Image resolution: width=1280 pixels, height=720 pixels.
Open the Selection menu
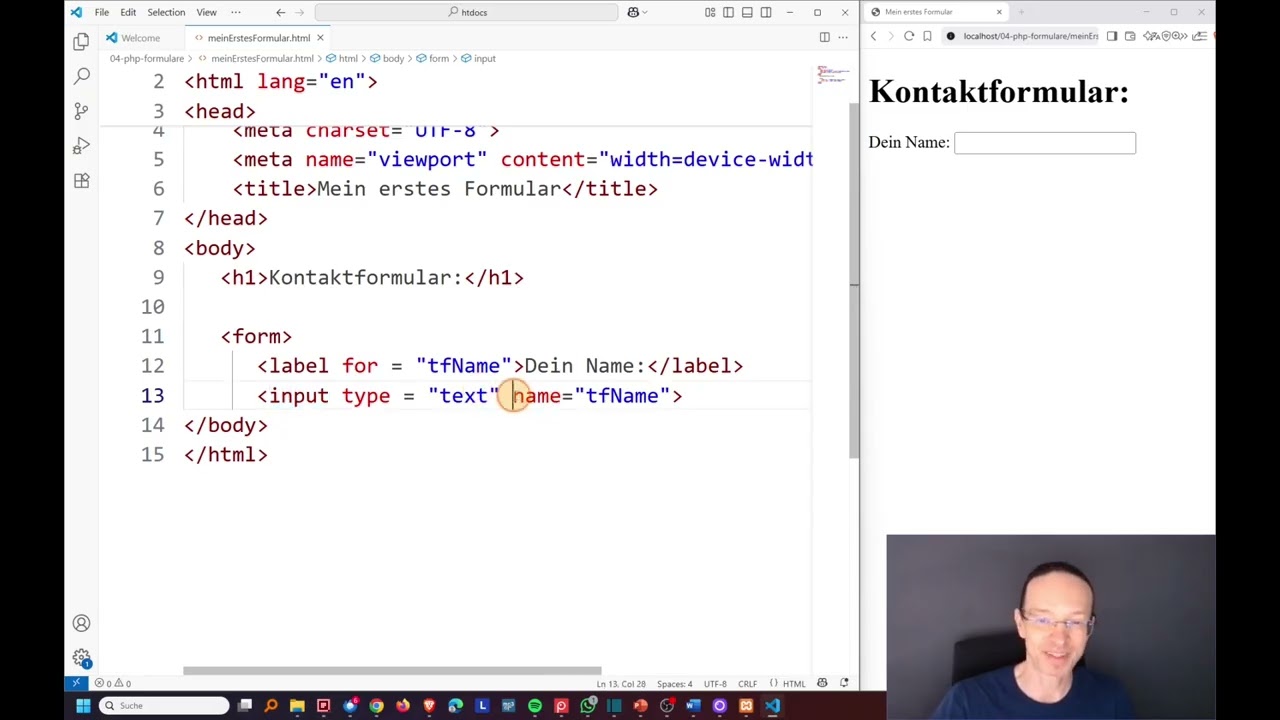pyautogui.click(x=166, y=12)
